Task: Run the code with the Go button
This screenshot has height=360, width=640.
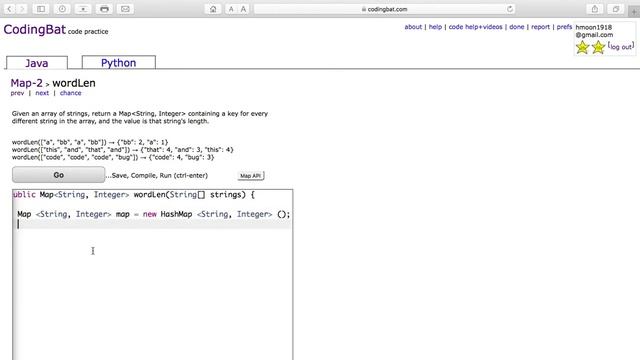Action: (x=58, y=175)
